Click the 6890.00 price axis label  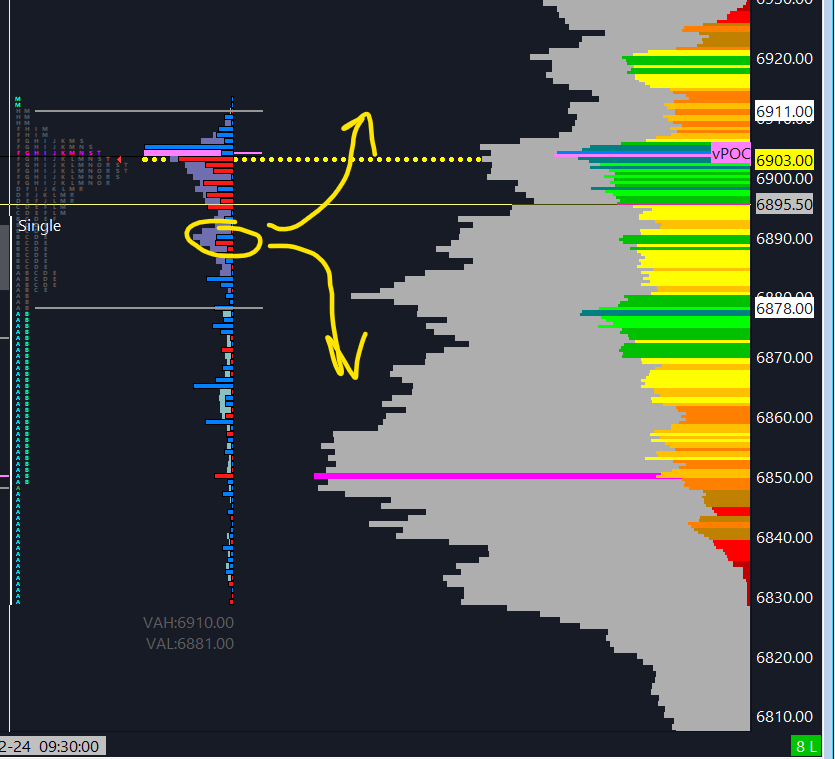point(784,238)
